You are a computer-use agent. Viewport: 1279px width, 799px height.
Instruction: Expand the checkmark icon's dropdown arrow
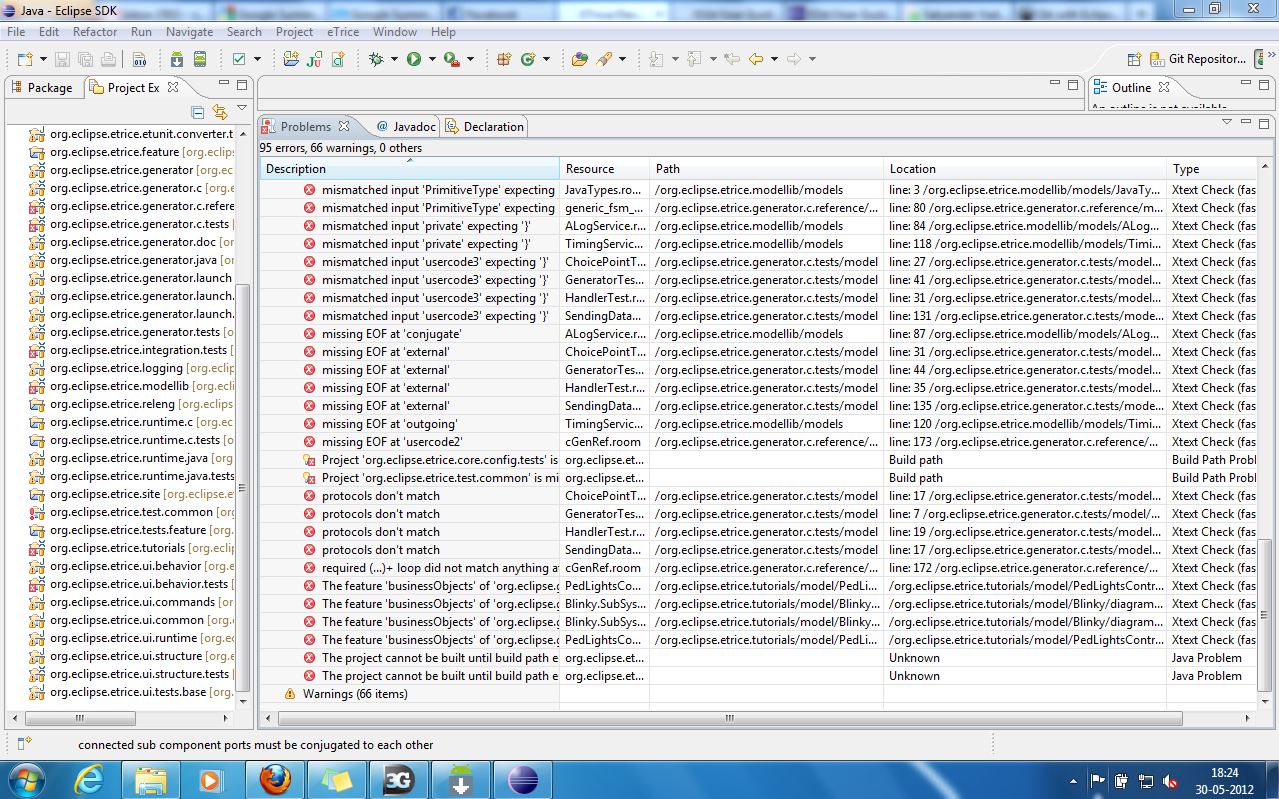[x=256, y=59]
